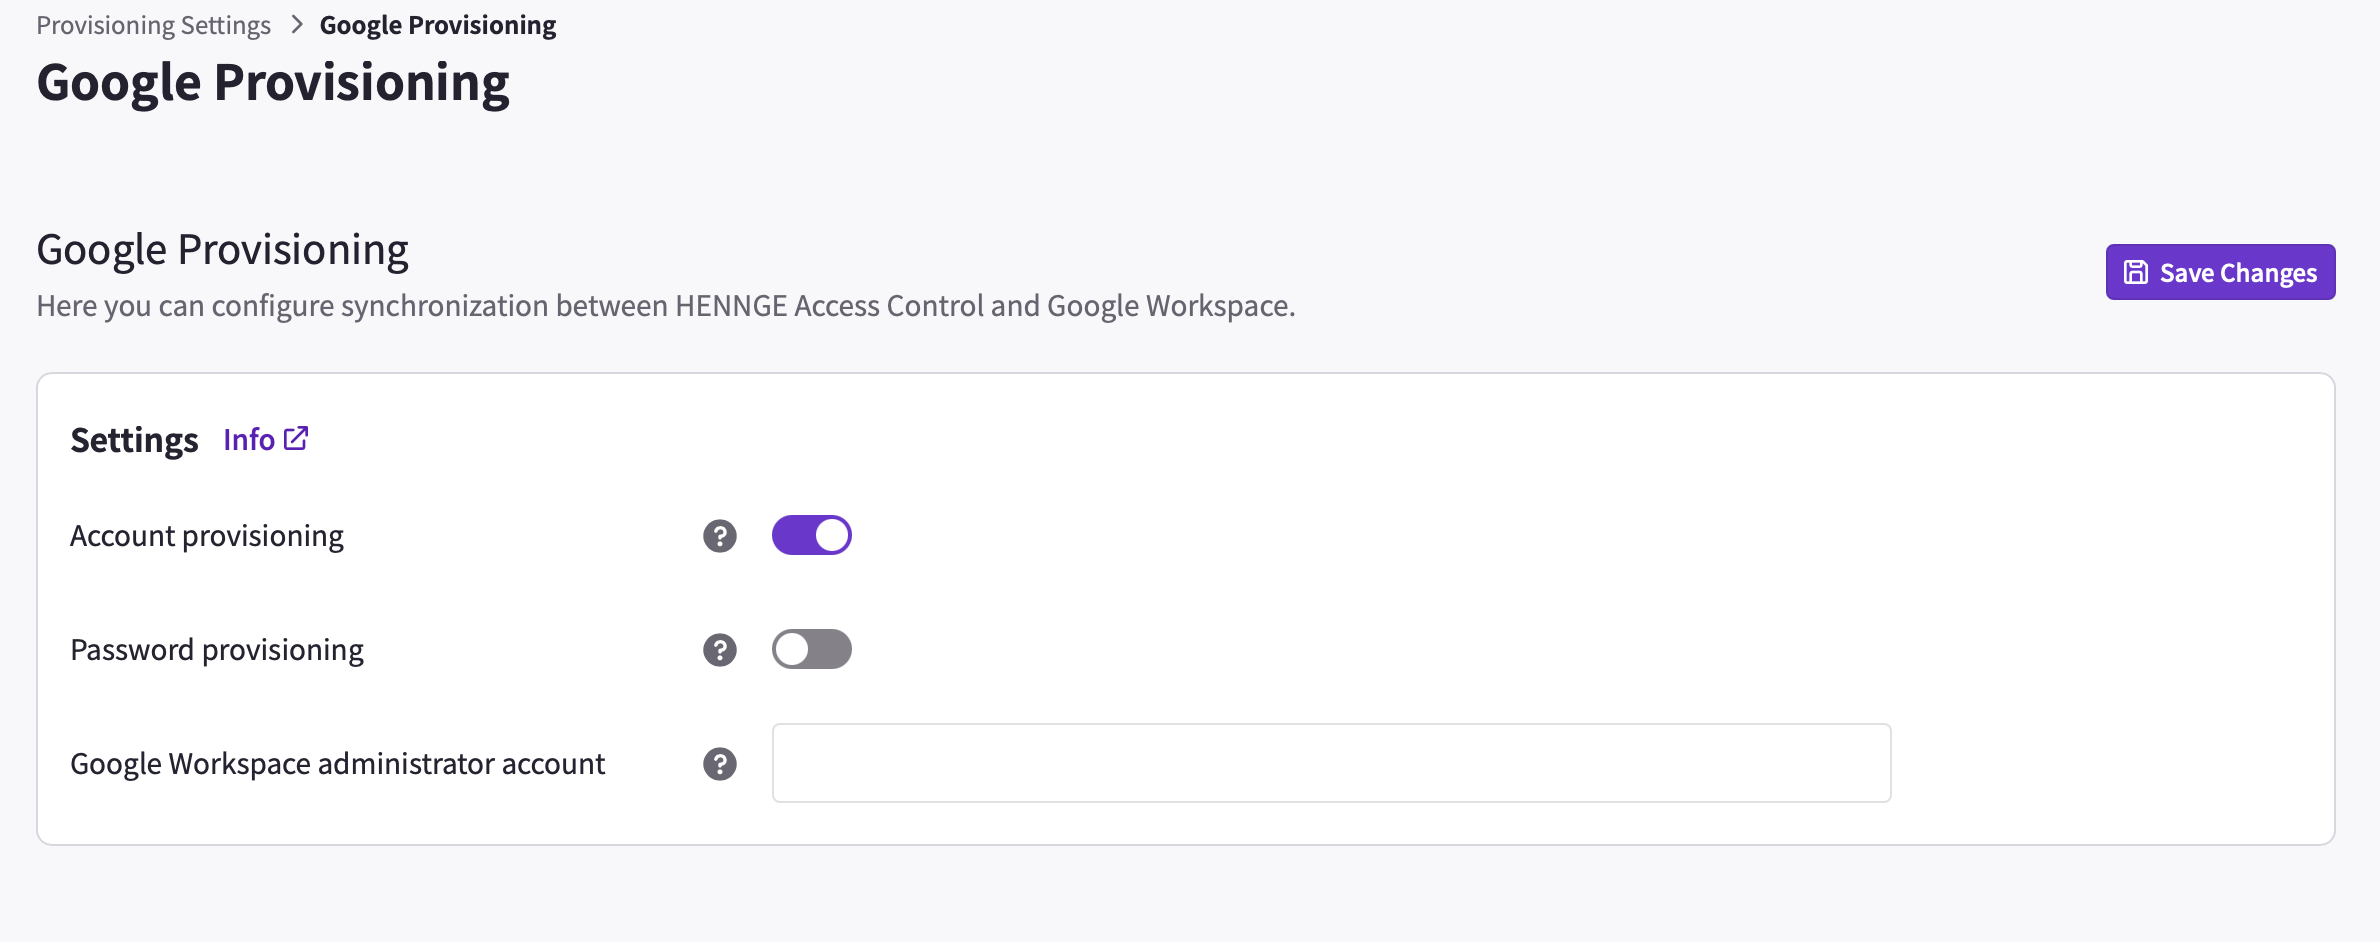The width and height of the screenshot is (2380, 942).
Task: Enable the Password provisioning switch
Action: point(812,649)
